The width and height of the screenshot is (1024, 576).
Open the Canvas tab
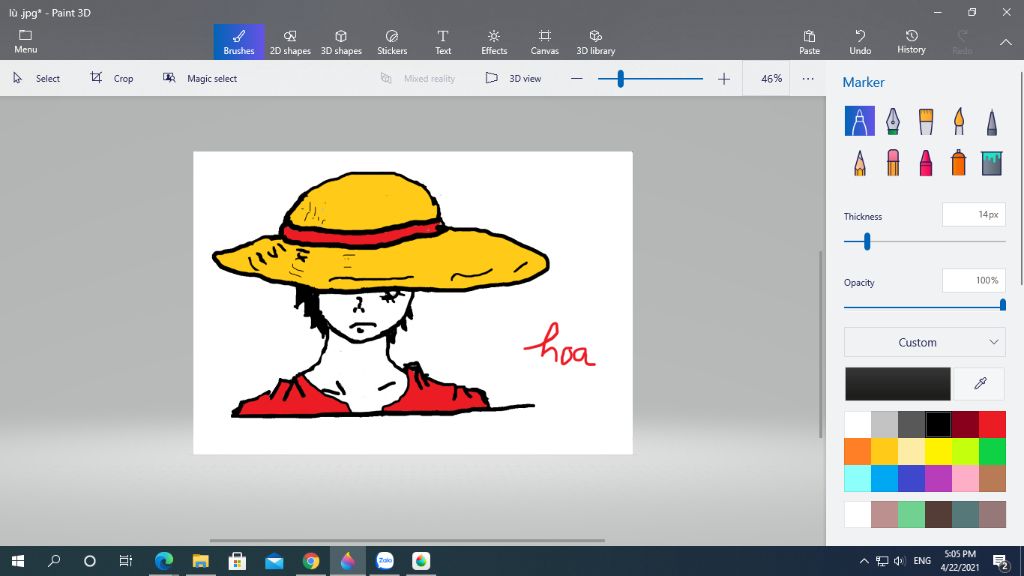pyautogui.click(x=545, y=42)
